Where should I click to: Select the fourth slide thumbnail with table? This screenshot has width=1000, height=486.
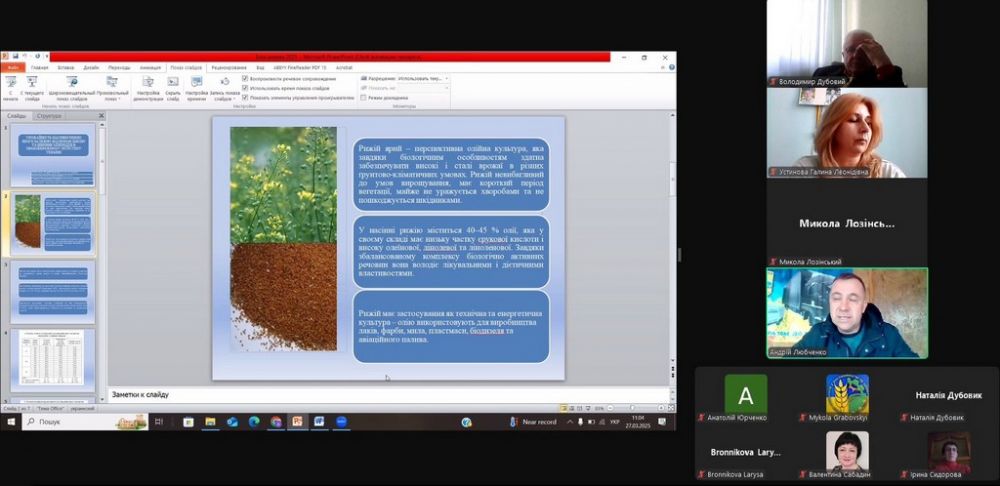pyautogui.click(x=53, y=358)
